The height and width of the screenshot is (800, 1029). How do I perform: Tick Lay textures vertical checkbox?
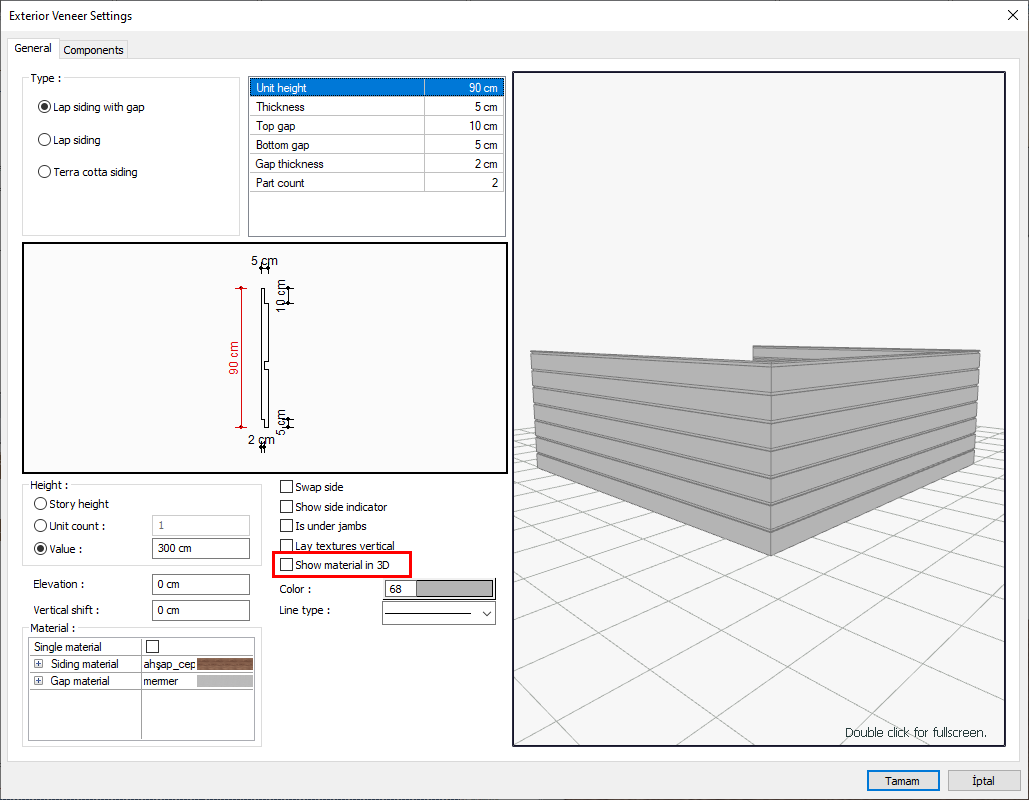pos(287,546)
